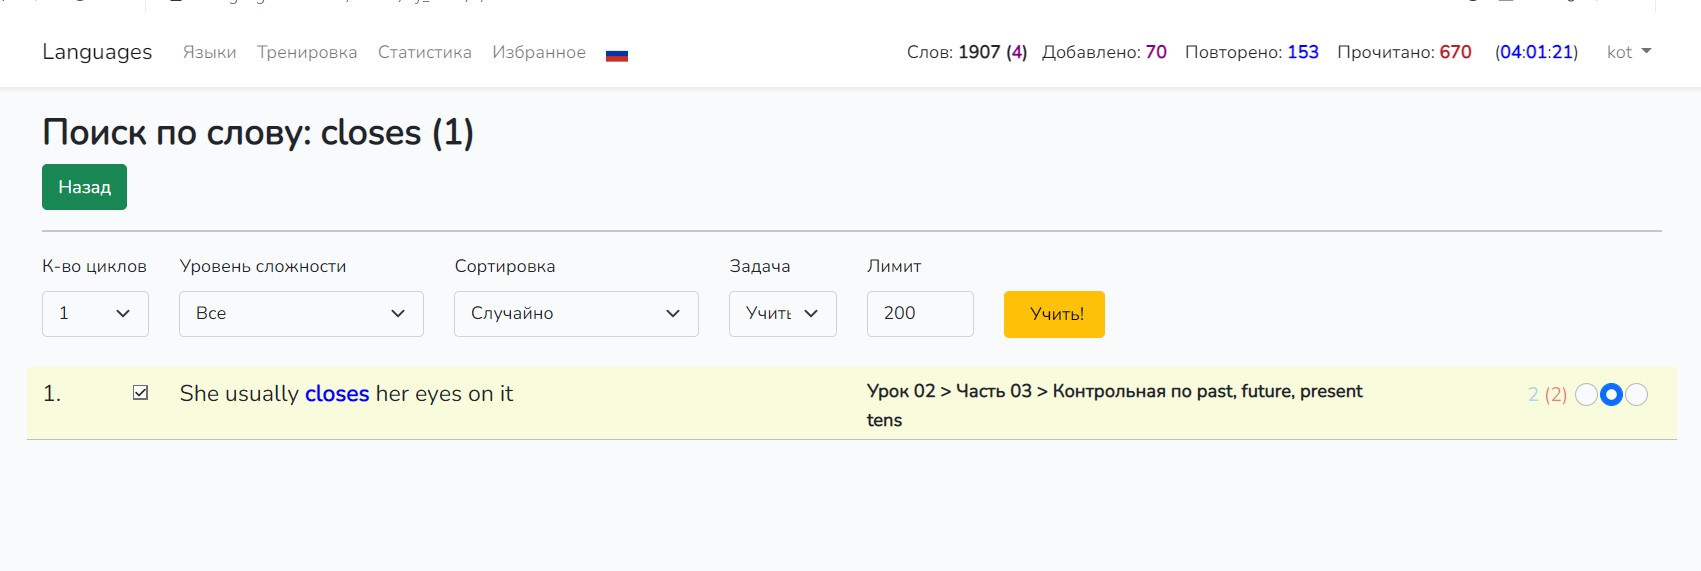The image size is (1701, 571).
Task: Toggle the checkbox for sentence 1
Action: (x=141, y=393)
